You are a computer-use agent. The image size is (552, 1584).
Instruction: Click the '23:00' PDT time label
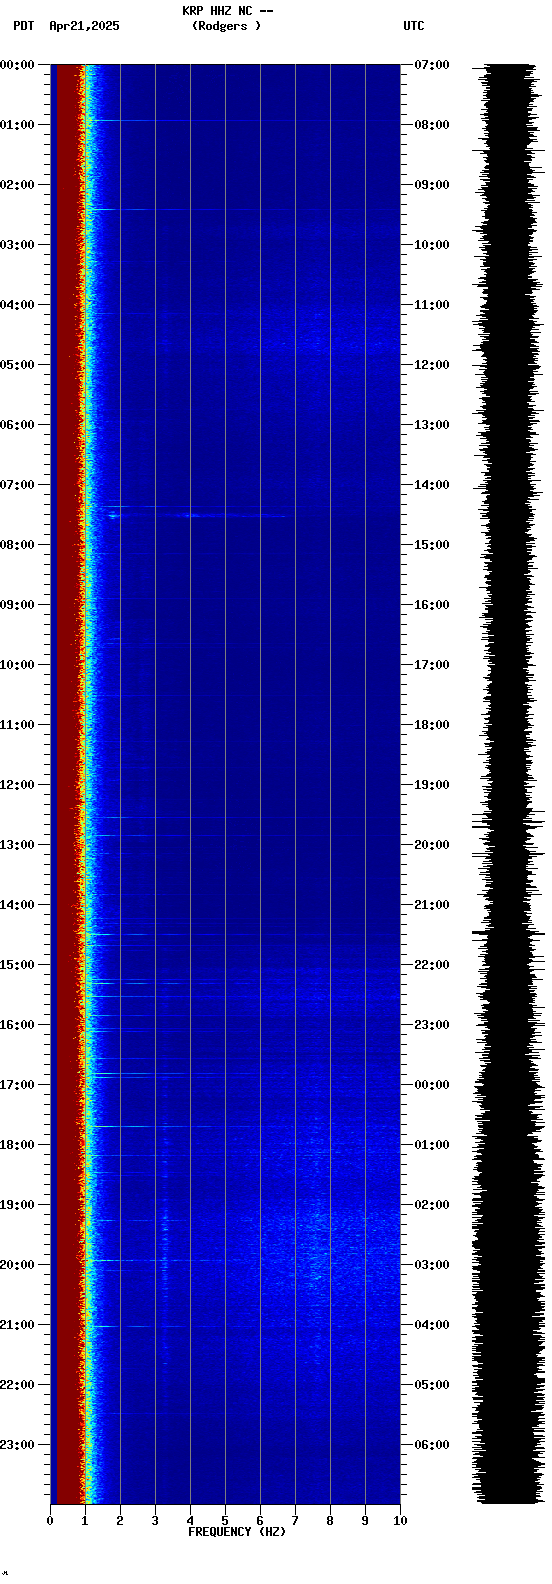pyautogui.click(x=17, y=1445)
